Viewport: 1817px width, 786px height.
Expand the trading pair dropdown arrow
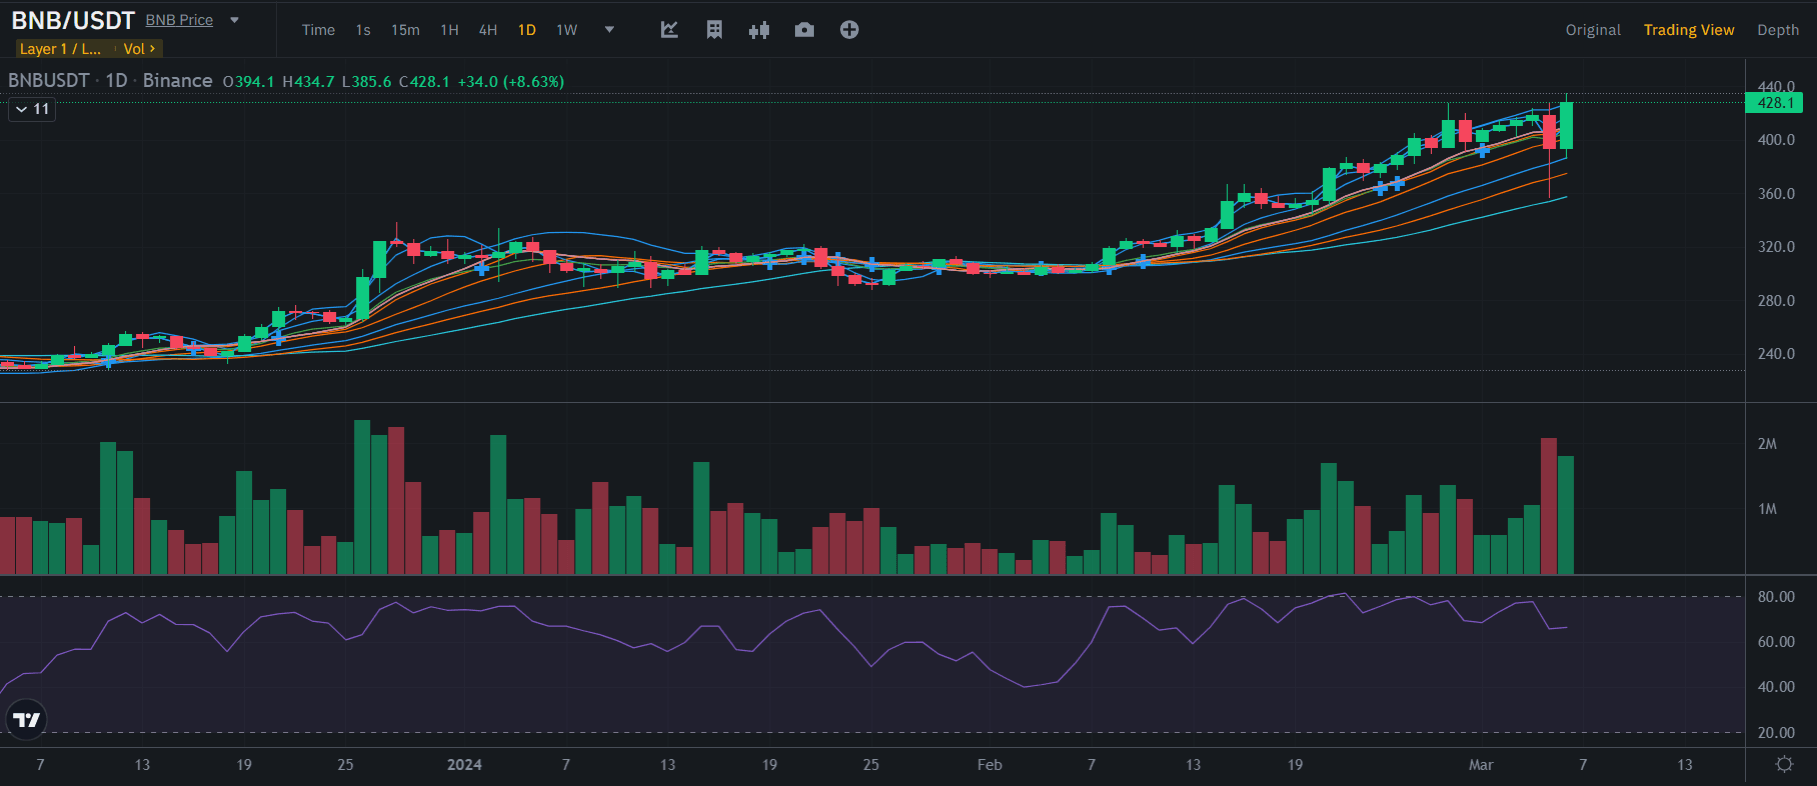235,20
